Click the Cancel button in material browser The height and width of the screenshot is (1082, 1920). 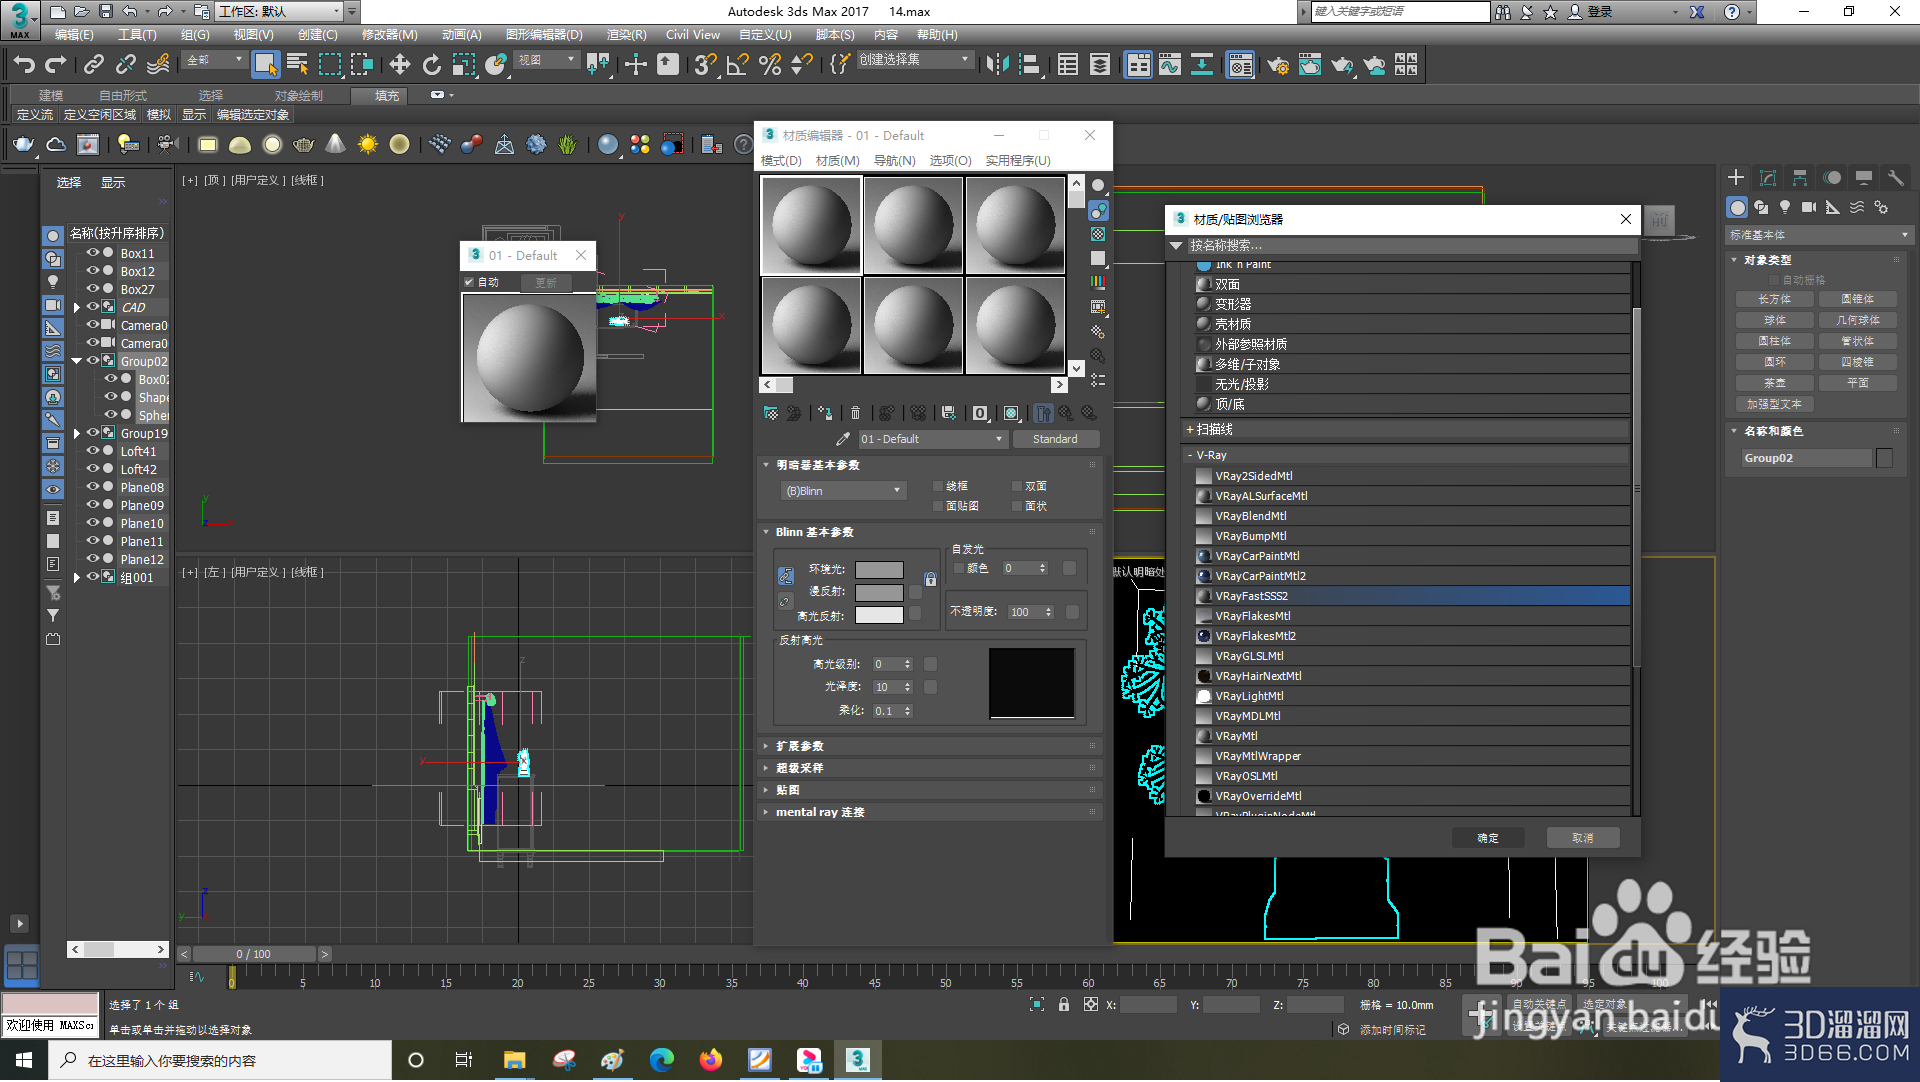[x=1582, y=838]
